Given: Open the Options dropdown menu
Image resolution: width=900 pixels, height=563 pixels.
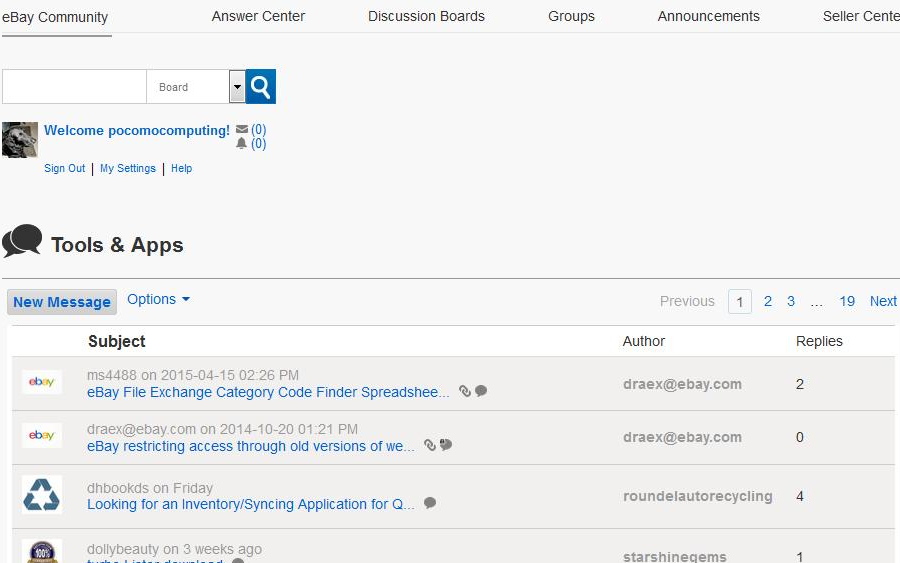Looking at the screenshot, I should [158, 300].
